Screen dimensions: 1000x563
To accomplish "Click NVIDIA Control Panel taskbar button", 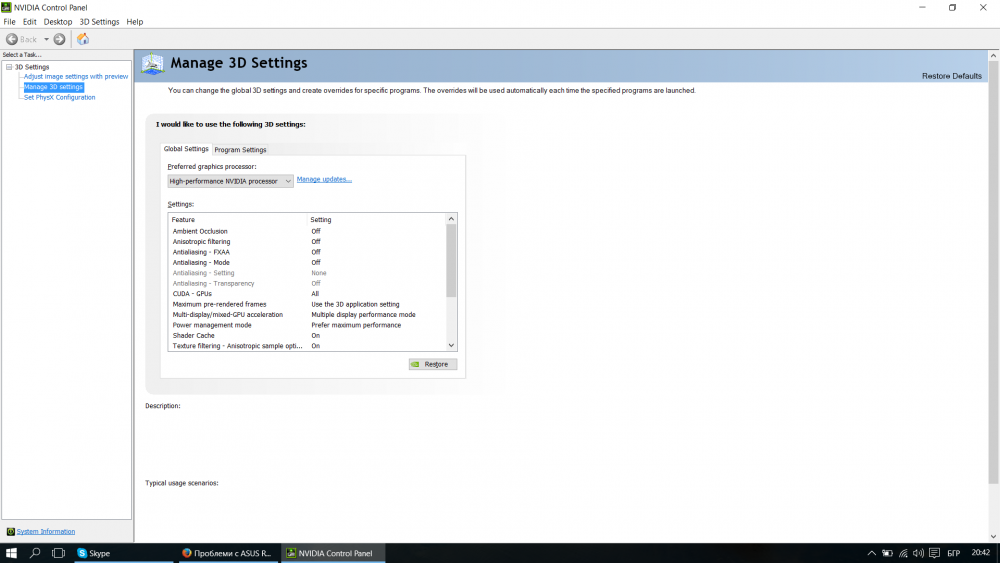I will pos(332,553).
